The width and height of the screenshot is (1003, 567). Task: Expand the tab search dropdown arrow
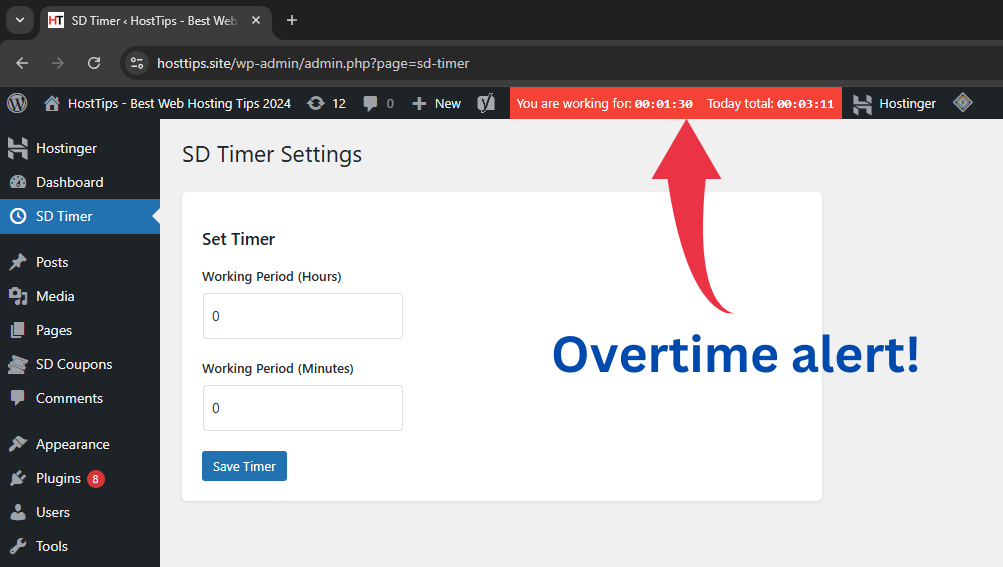(x=20, y=20)
